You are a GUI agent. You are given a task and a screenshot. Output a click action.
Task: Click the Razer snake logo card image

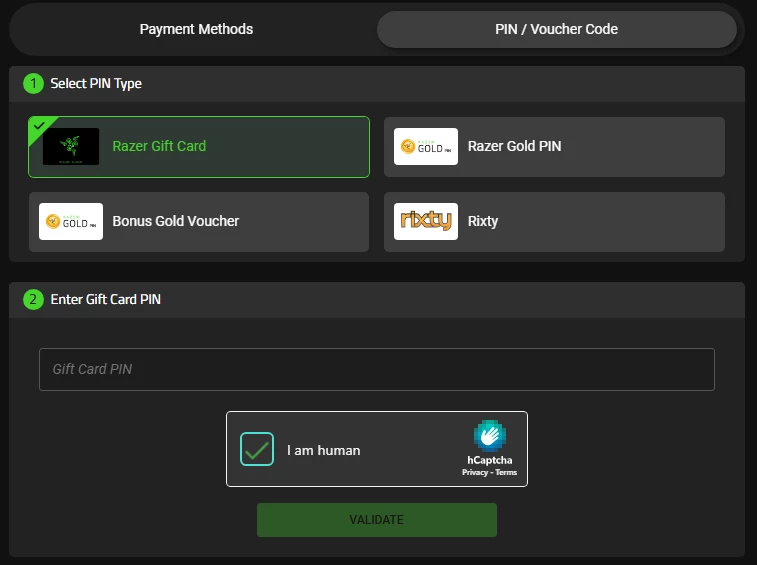click(71, 146)
